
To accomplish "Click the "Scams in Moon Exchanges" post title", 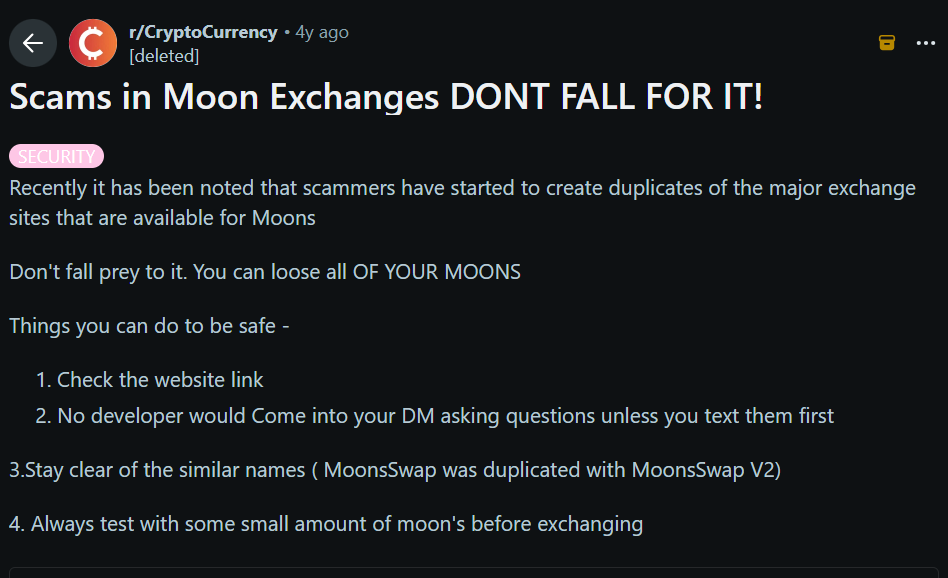I will tap(225, 97).
